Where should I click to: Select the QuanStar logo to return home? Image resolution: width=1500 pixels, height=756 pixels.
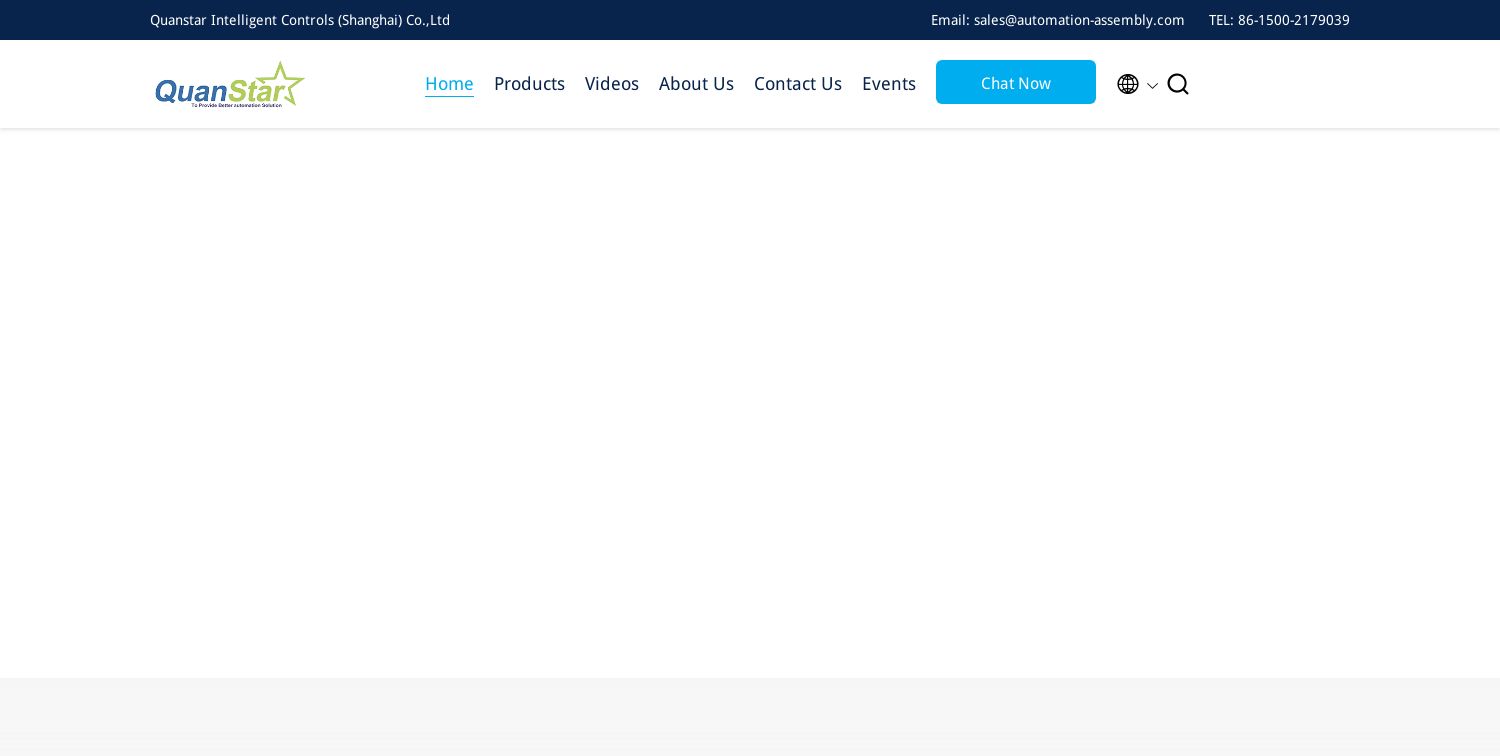pyautogui.click(x=230, y=84)
